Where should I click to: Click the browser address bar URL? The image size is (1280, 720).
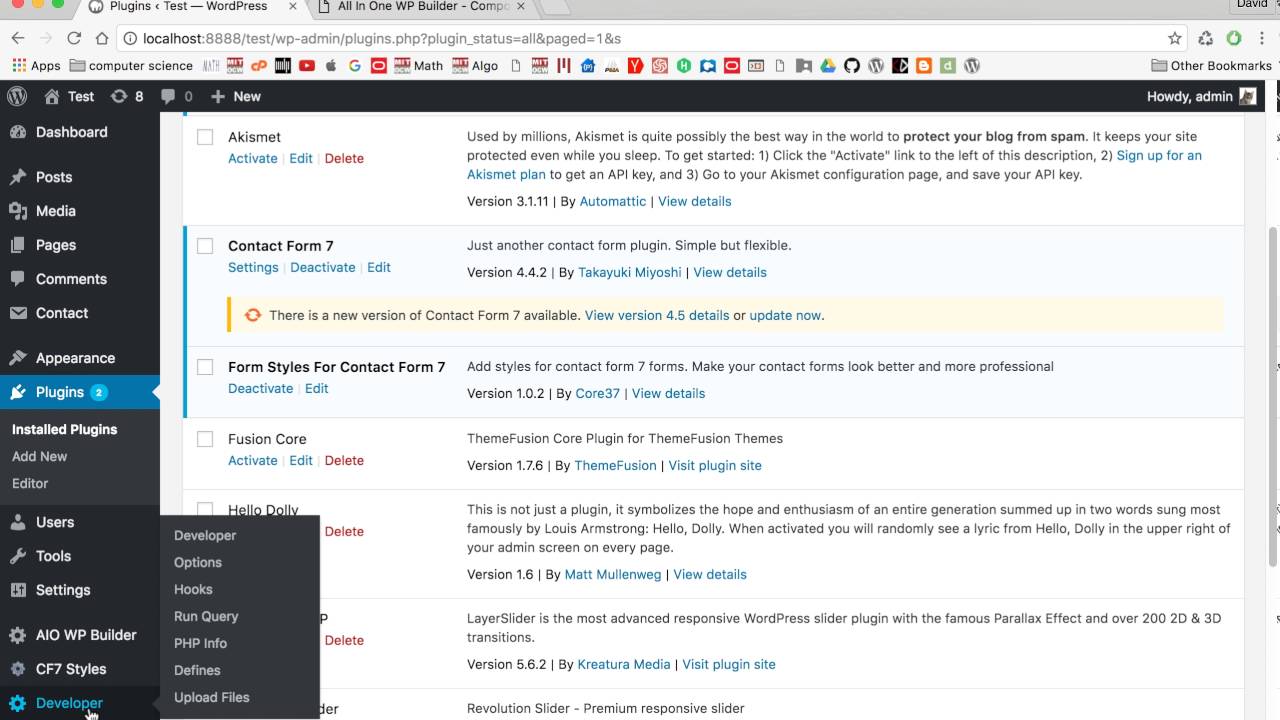coord(382,38)
